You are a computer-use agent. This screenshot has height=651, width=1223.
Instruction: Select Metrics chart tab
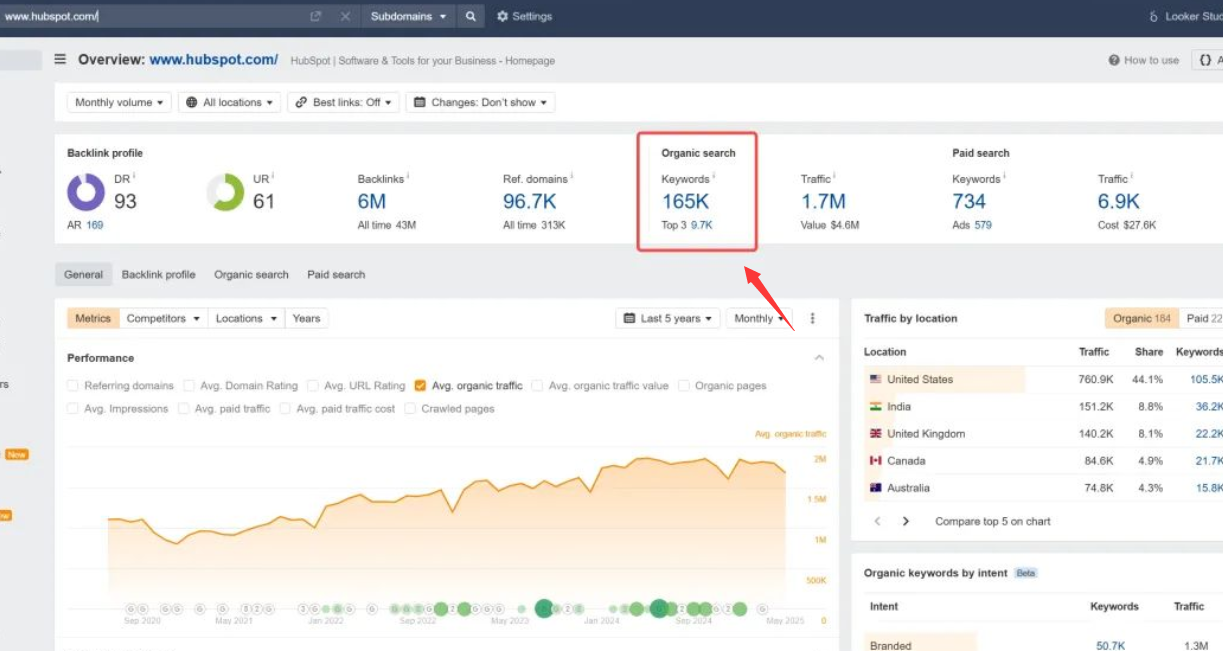pyautogui.click(x=93, y=318)
